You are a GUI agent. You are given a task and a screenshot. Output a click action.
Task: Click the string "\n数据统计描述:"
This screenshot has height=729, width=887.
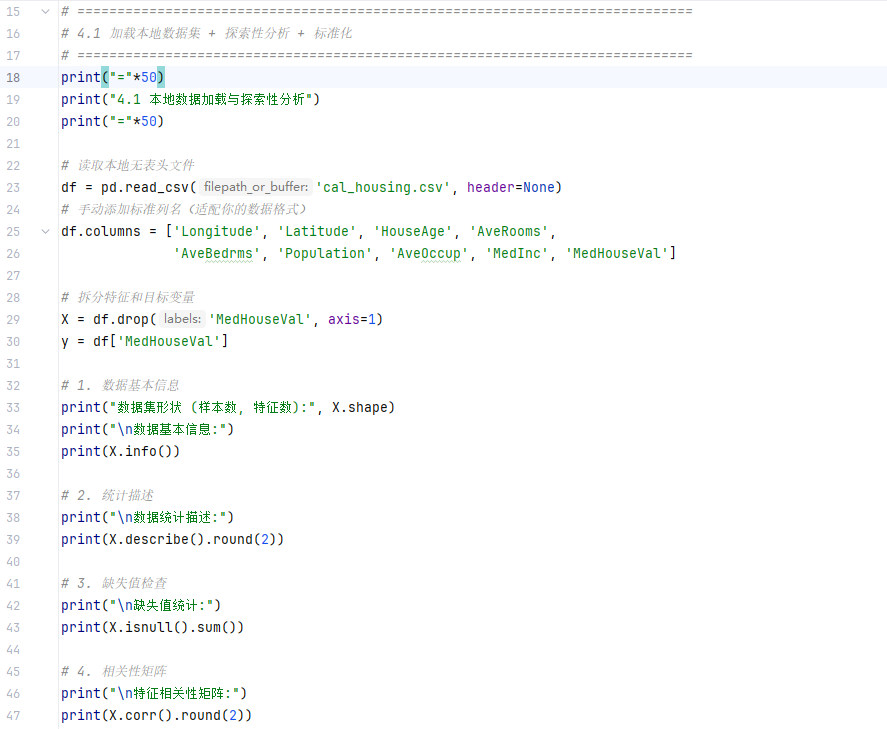pos(167,517)
